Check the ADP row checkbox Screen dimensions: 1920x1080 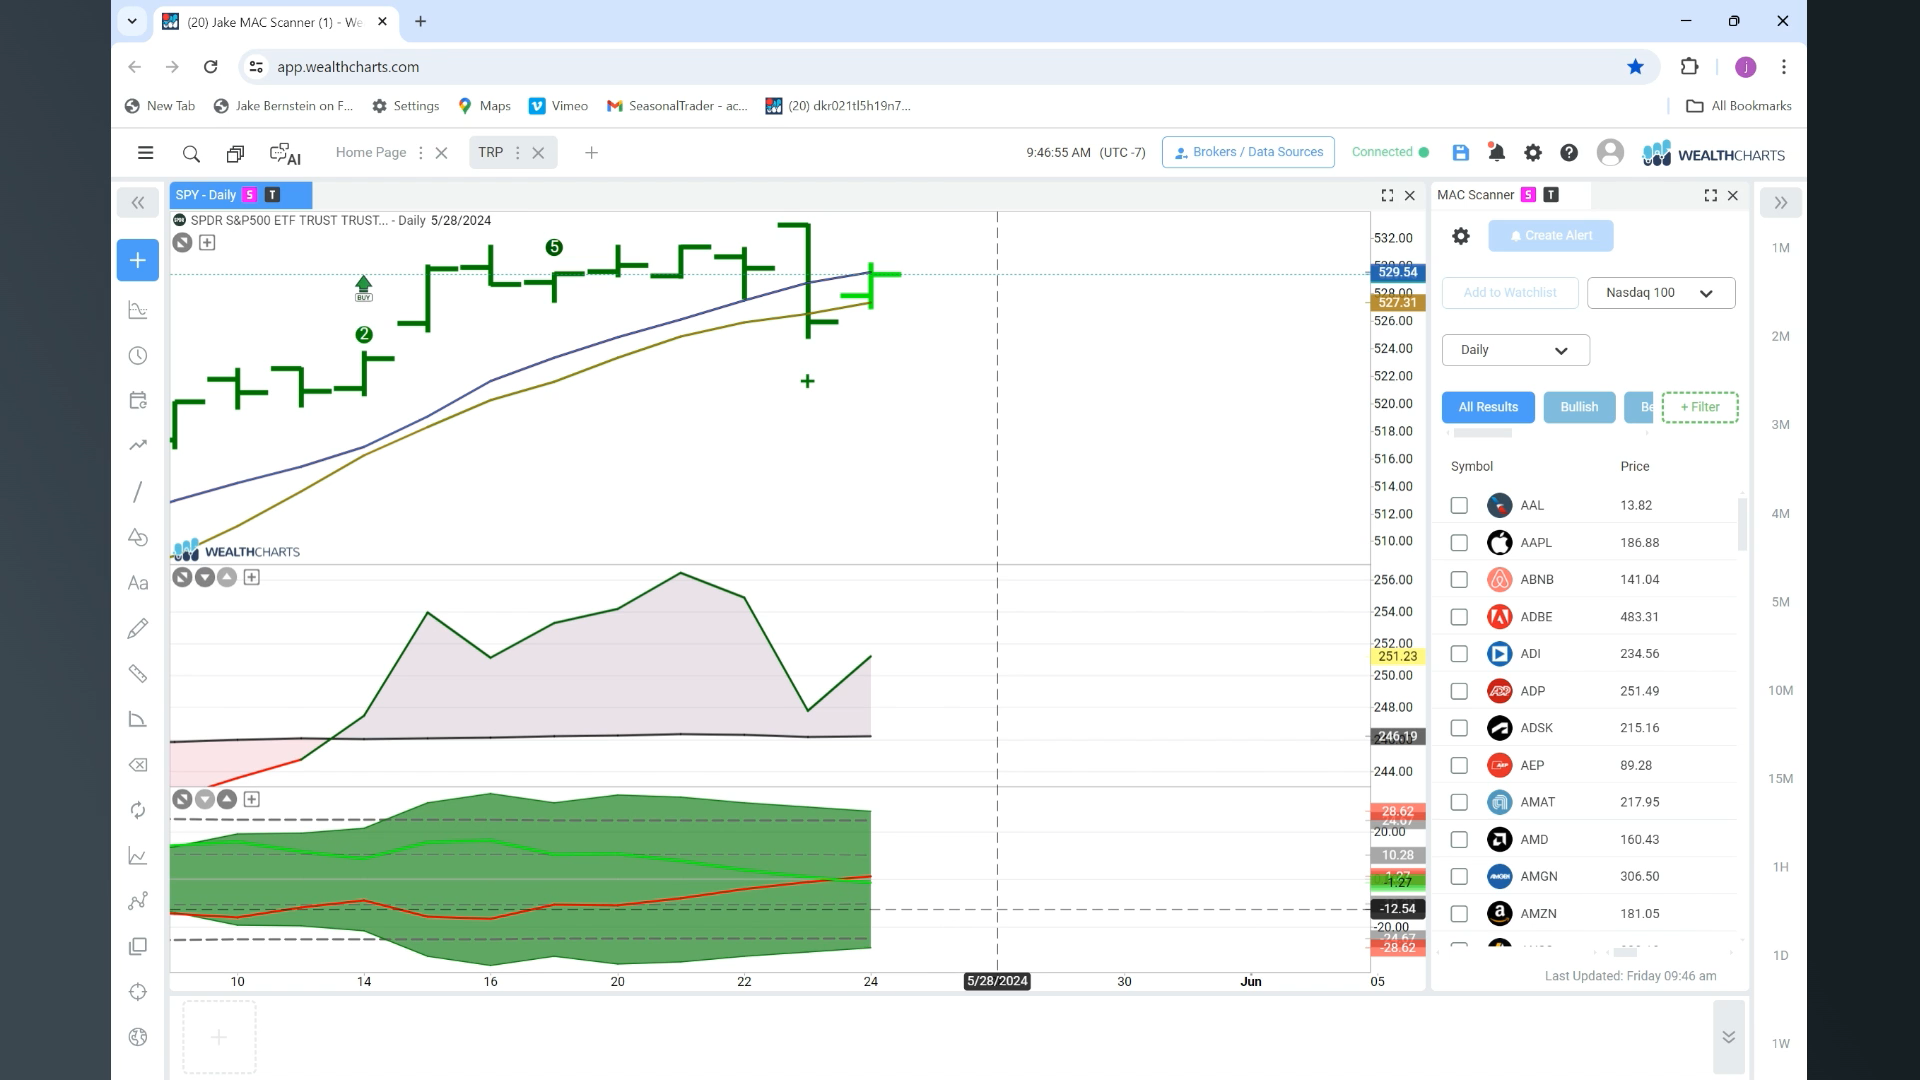(1459, 691)
